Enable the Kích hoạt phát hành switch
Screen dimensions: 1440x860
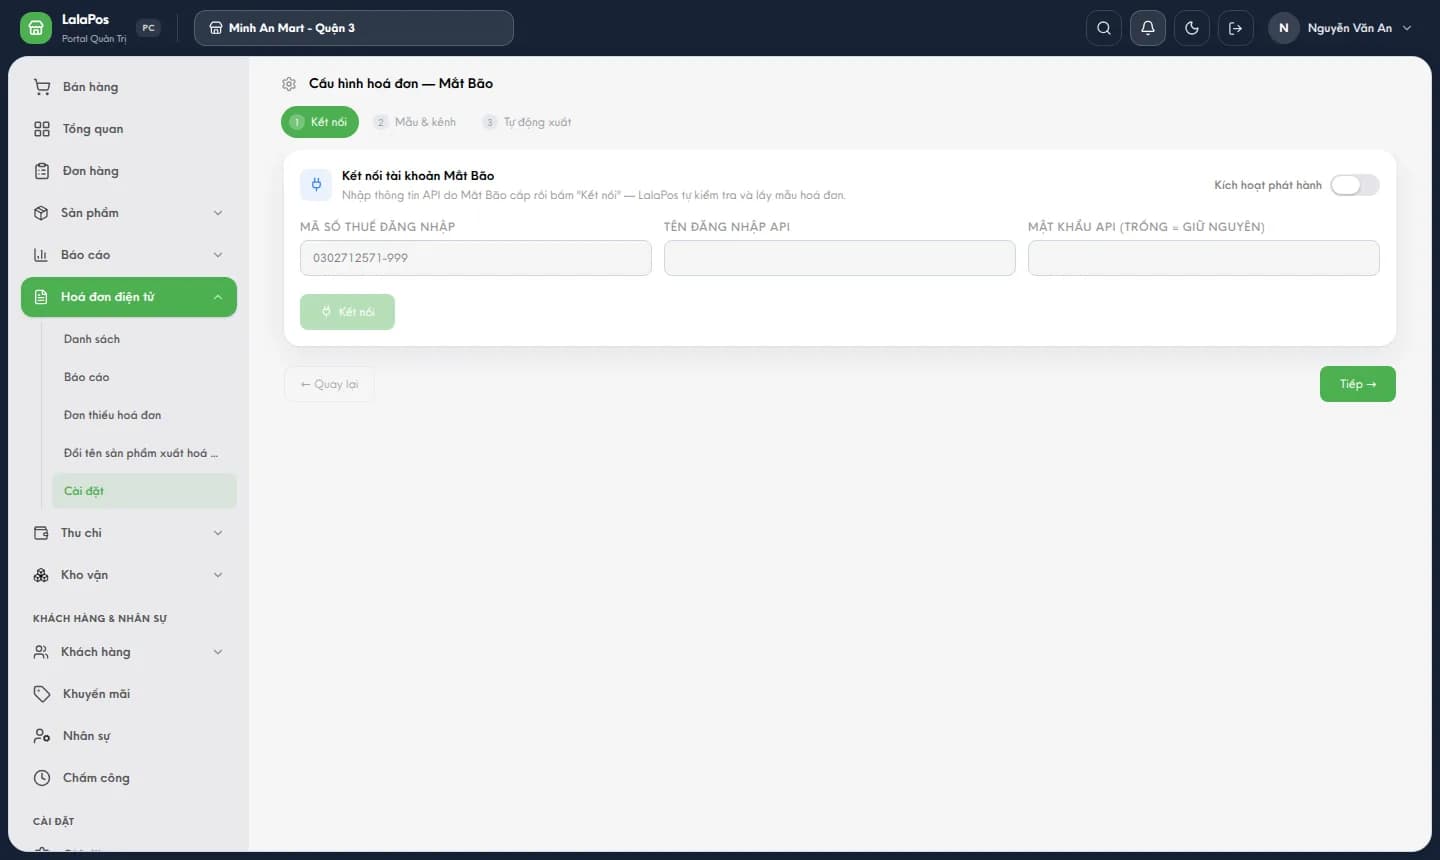tap(1355, 185)
